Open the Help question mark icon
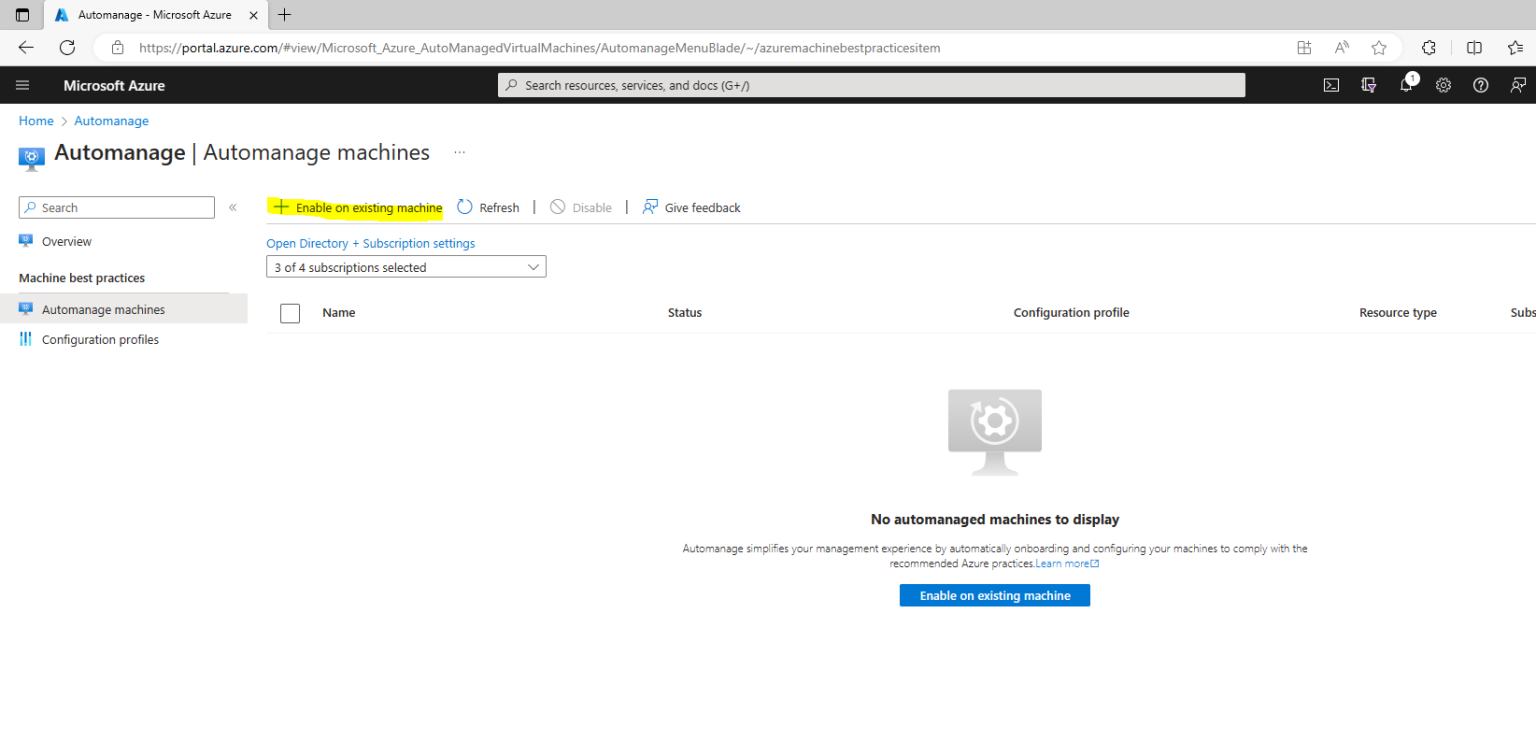The width and height of the screenshot is (1536, 742). [1481, 85]
